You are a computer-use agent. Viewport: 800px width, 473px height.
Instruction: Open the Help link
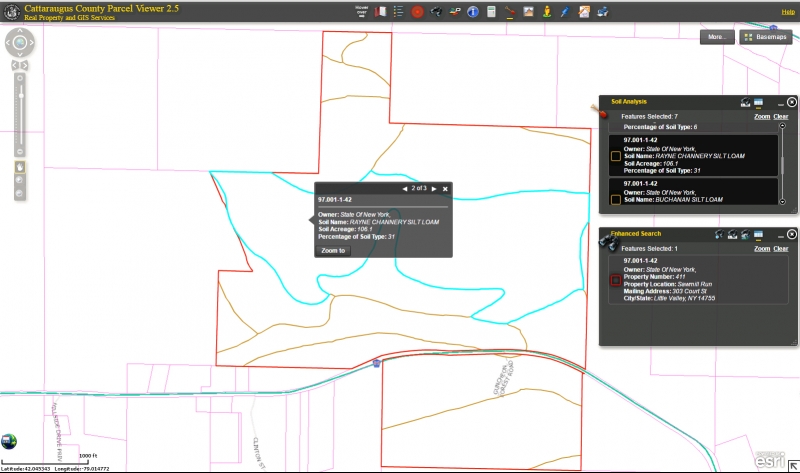(787, 12)
